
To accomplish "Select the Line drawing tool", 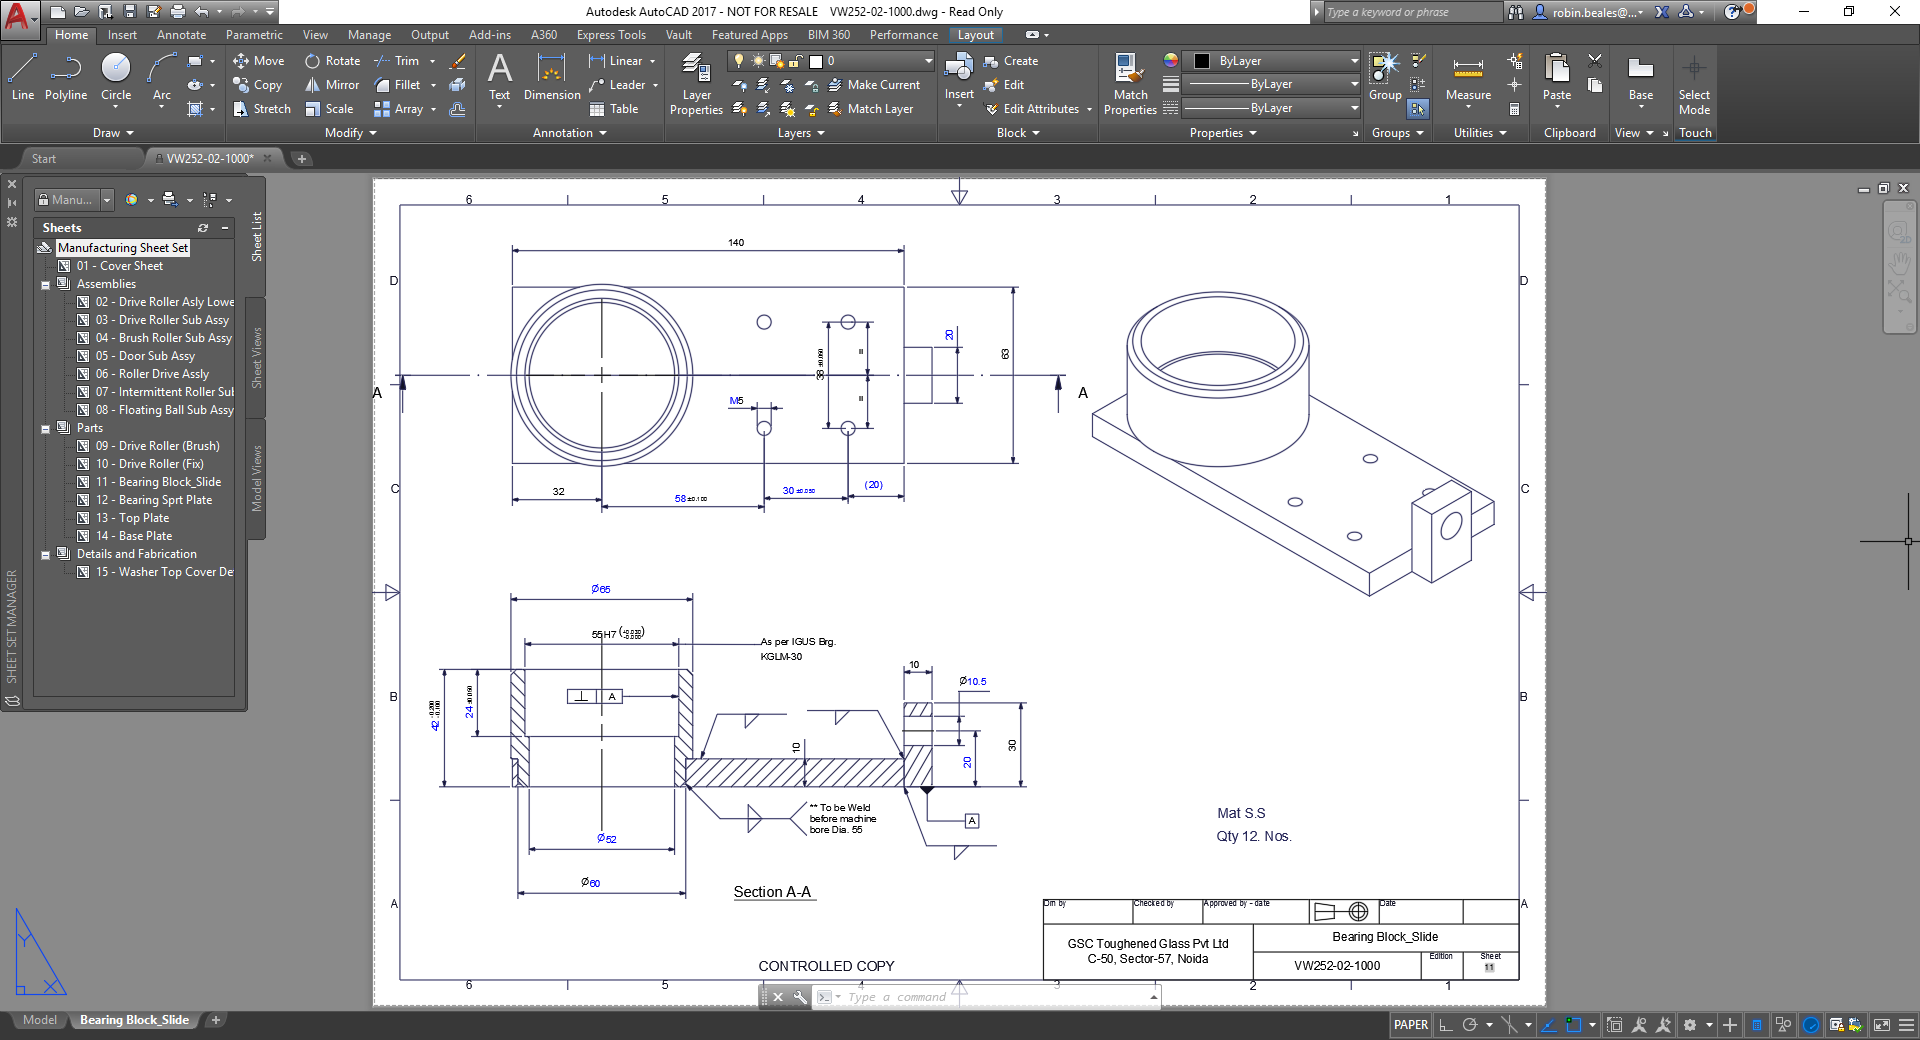I will coord(22,78).
